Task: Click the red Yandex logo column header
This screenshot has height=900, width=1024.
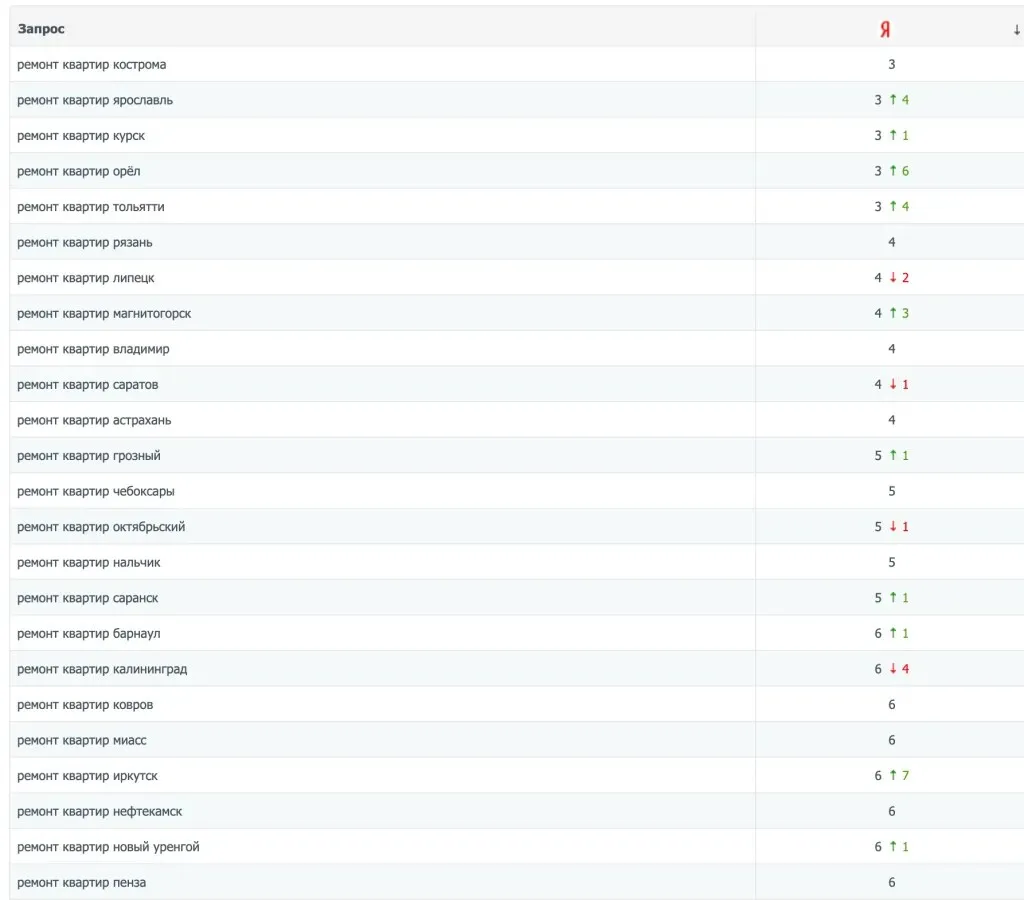Action: (885, 29)
